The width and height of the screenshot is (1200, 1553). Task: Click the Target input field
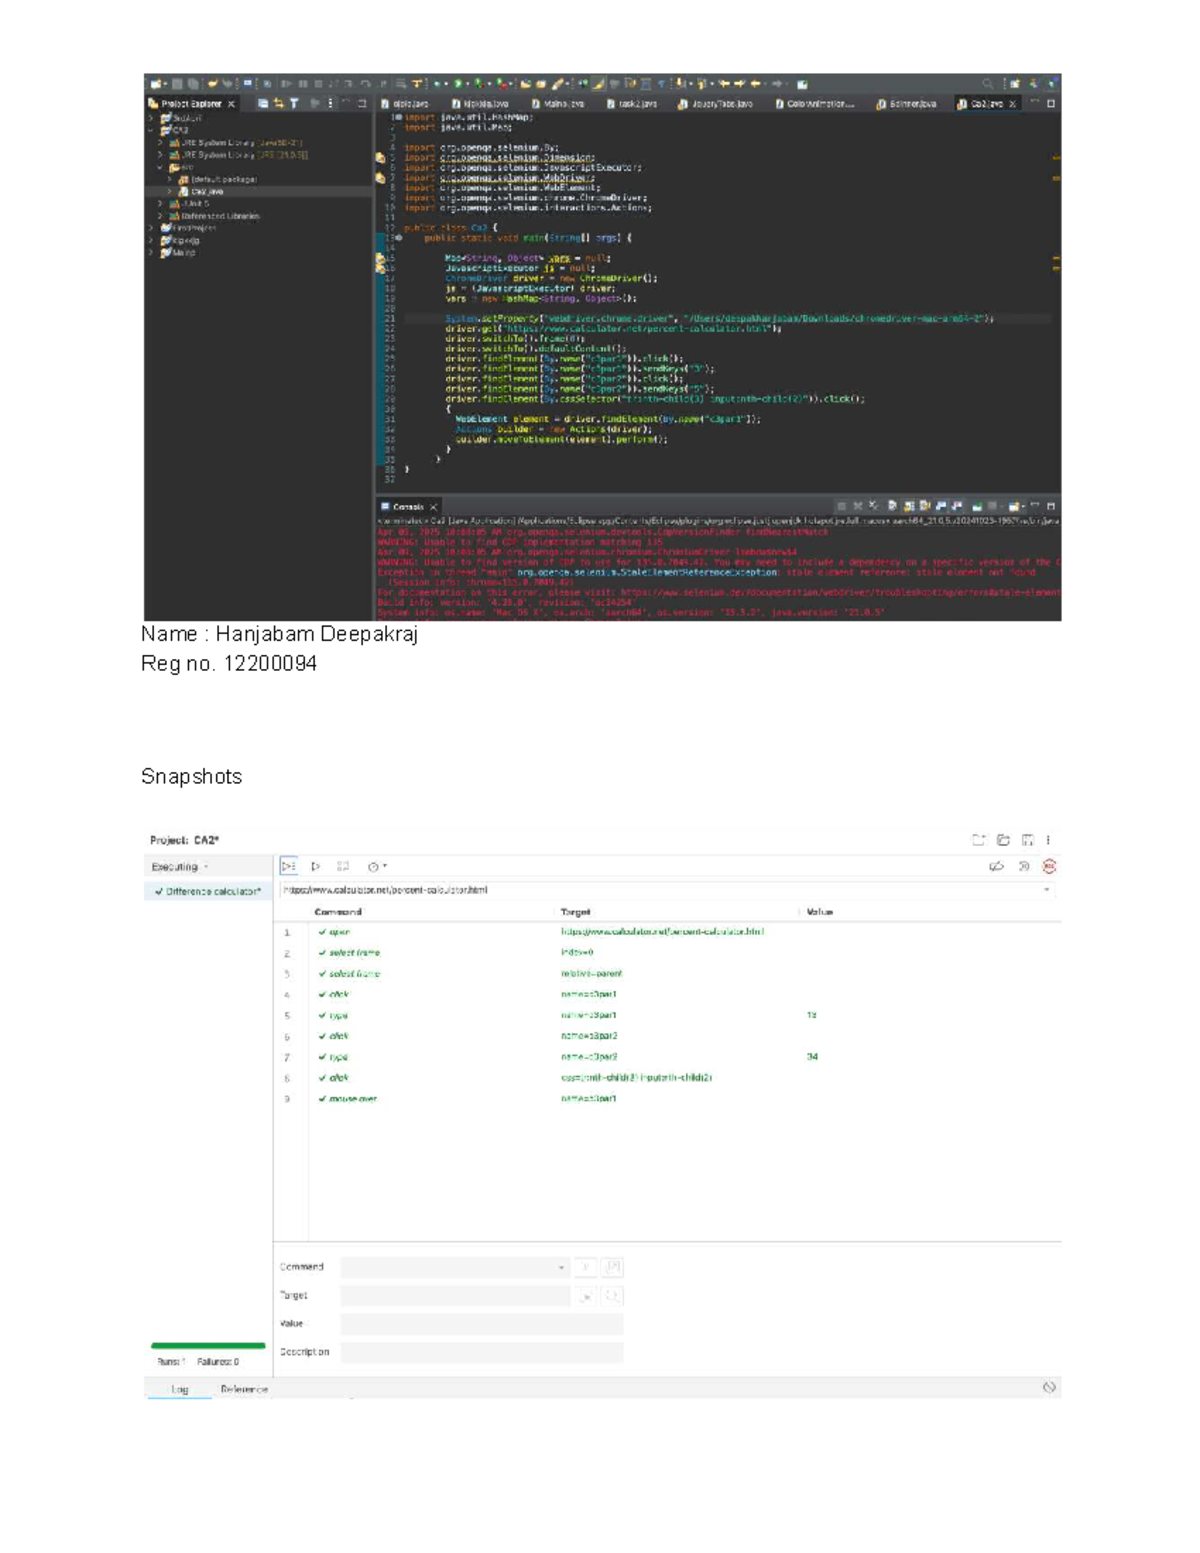tap(455, 1296)
